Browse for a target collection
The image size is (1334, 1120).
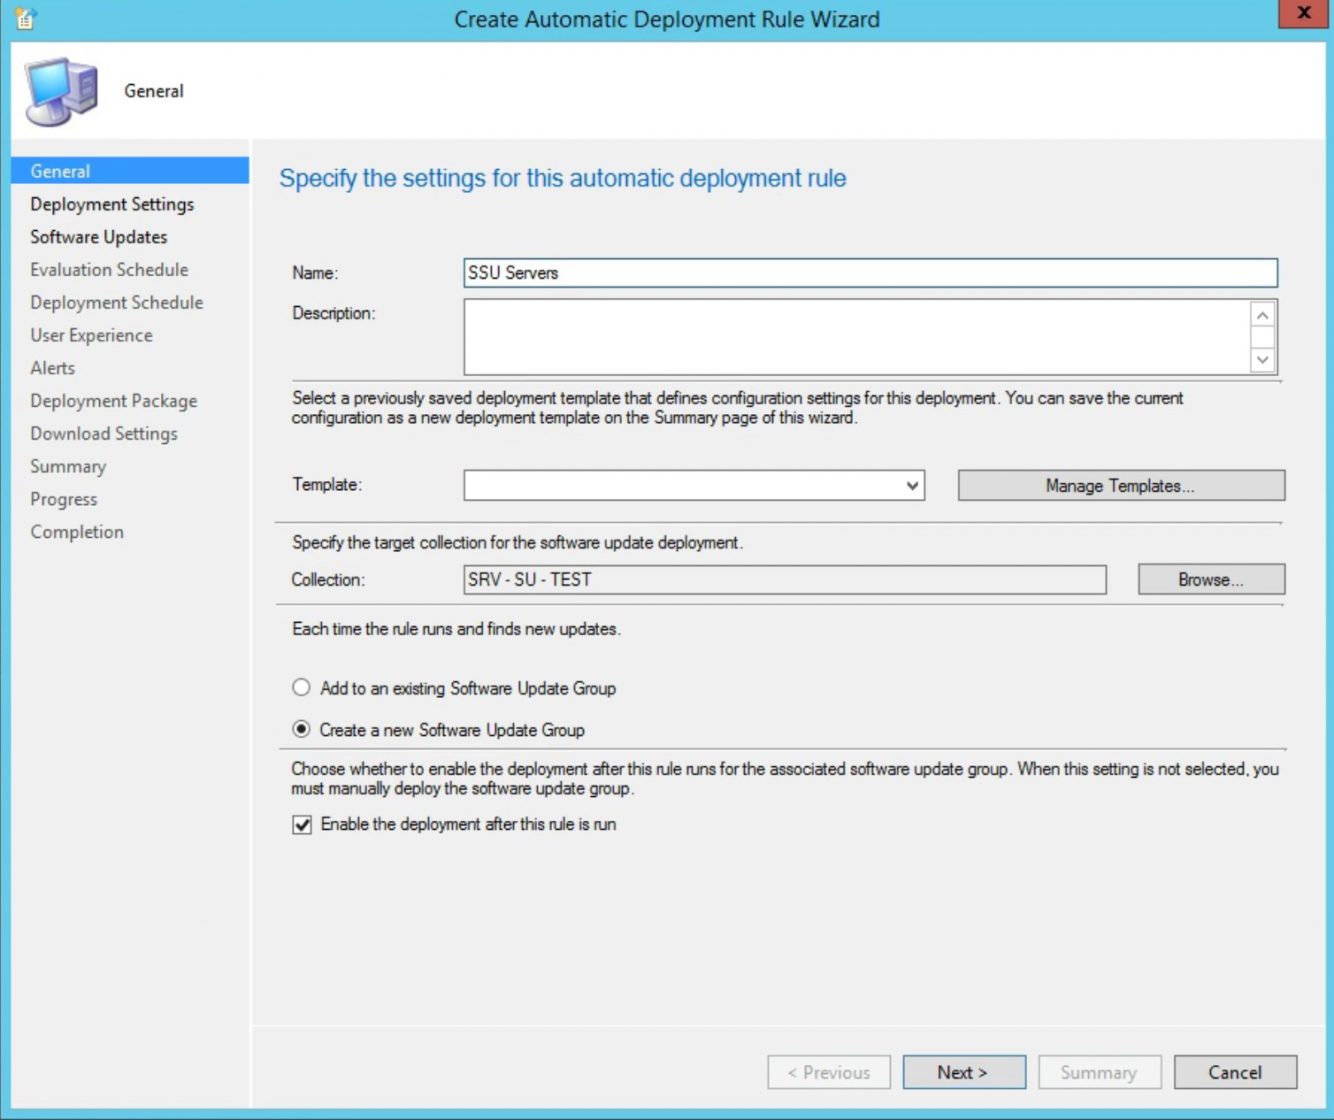click(1210, 579)
